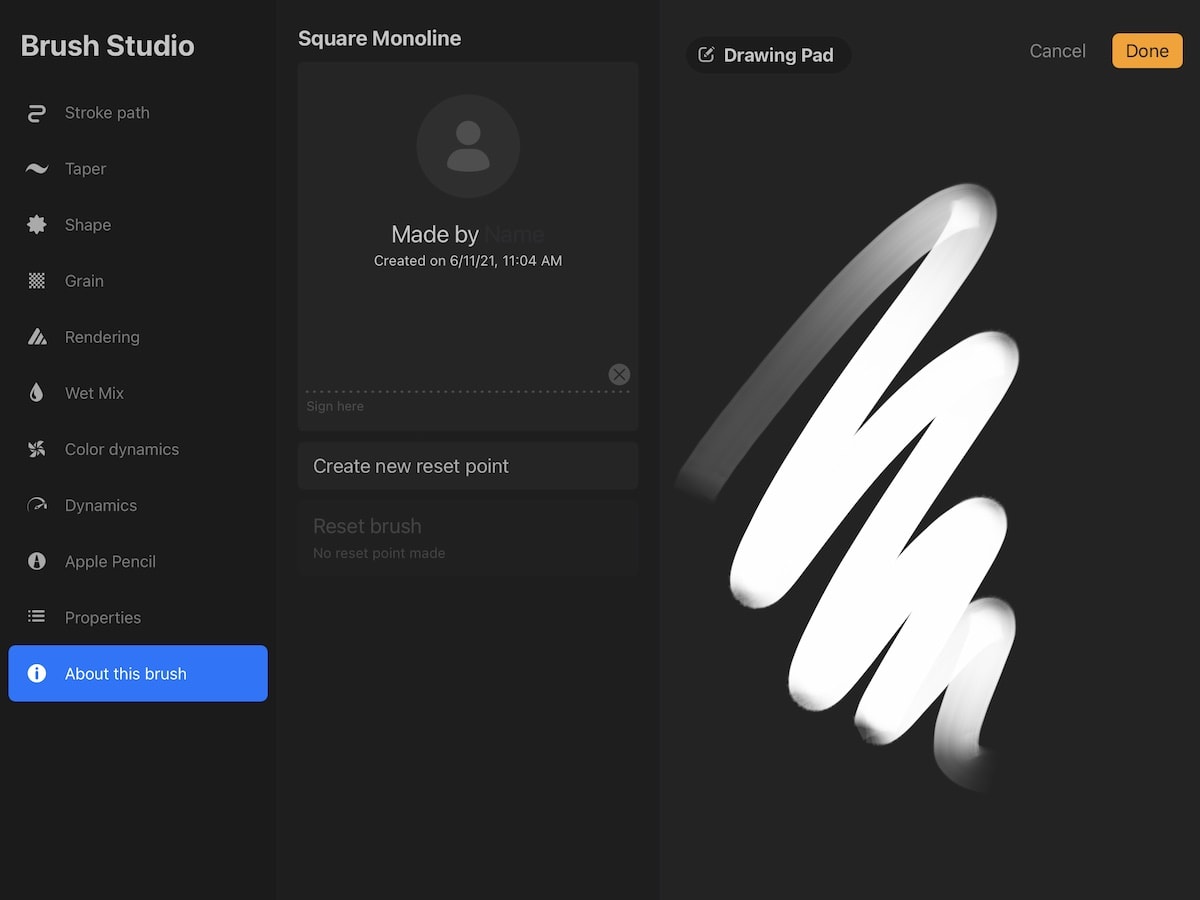The width and height of the screenshot is (1200, 900).
Task: Select the Wet Mix droplet icon
Action: 37,393
